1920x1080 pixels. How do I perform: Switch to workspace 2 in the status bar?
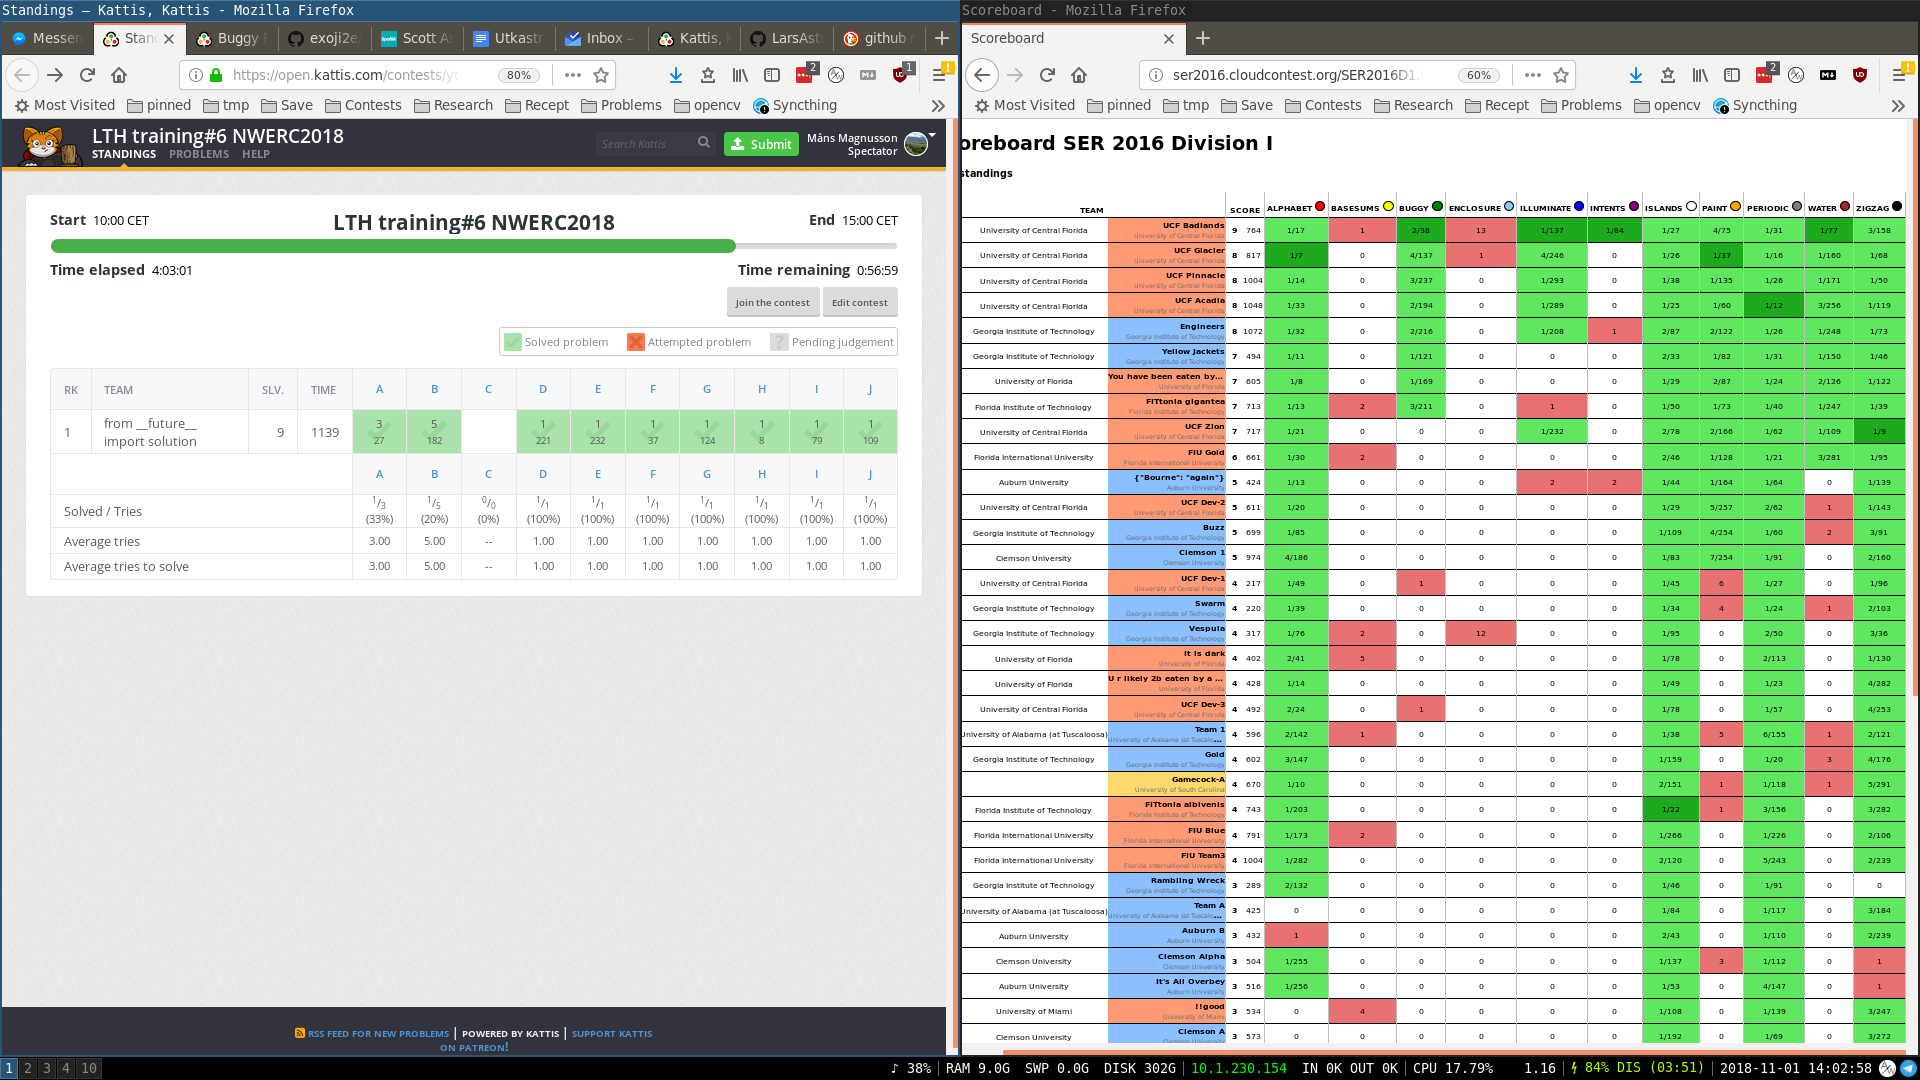28,1068
